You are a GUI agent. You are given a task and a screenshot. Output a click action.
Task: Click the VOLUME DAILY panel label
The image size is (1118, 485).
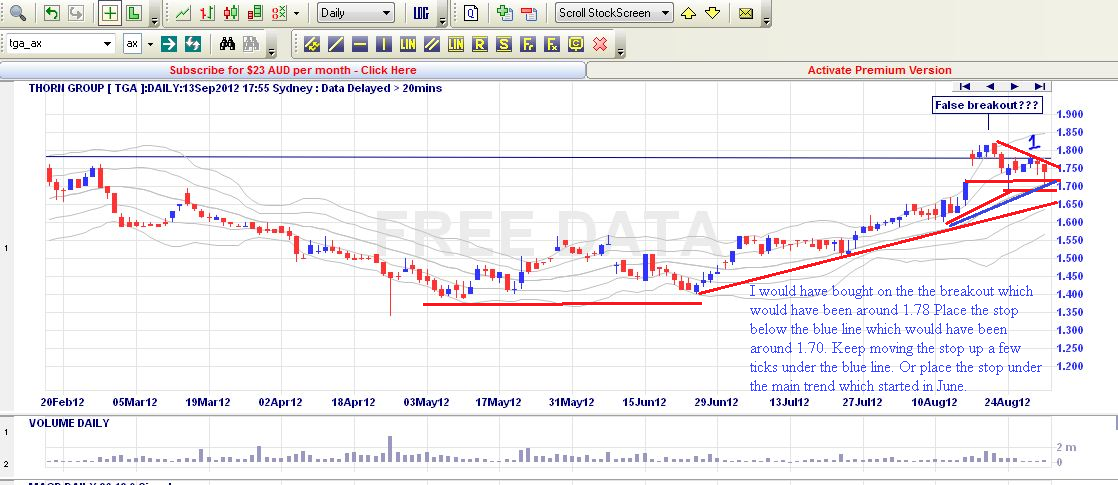[69, 423]
